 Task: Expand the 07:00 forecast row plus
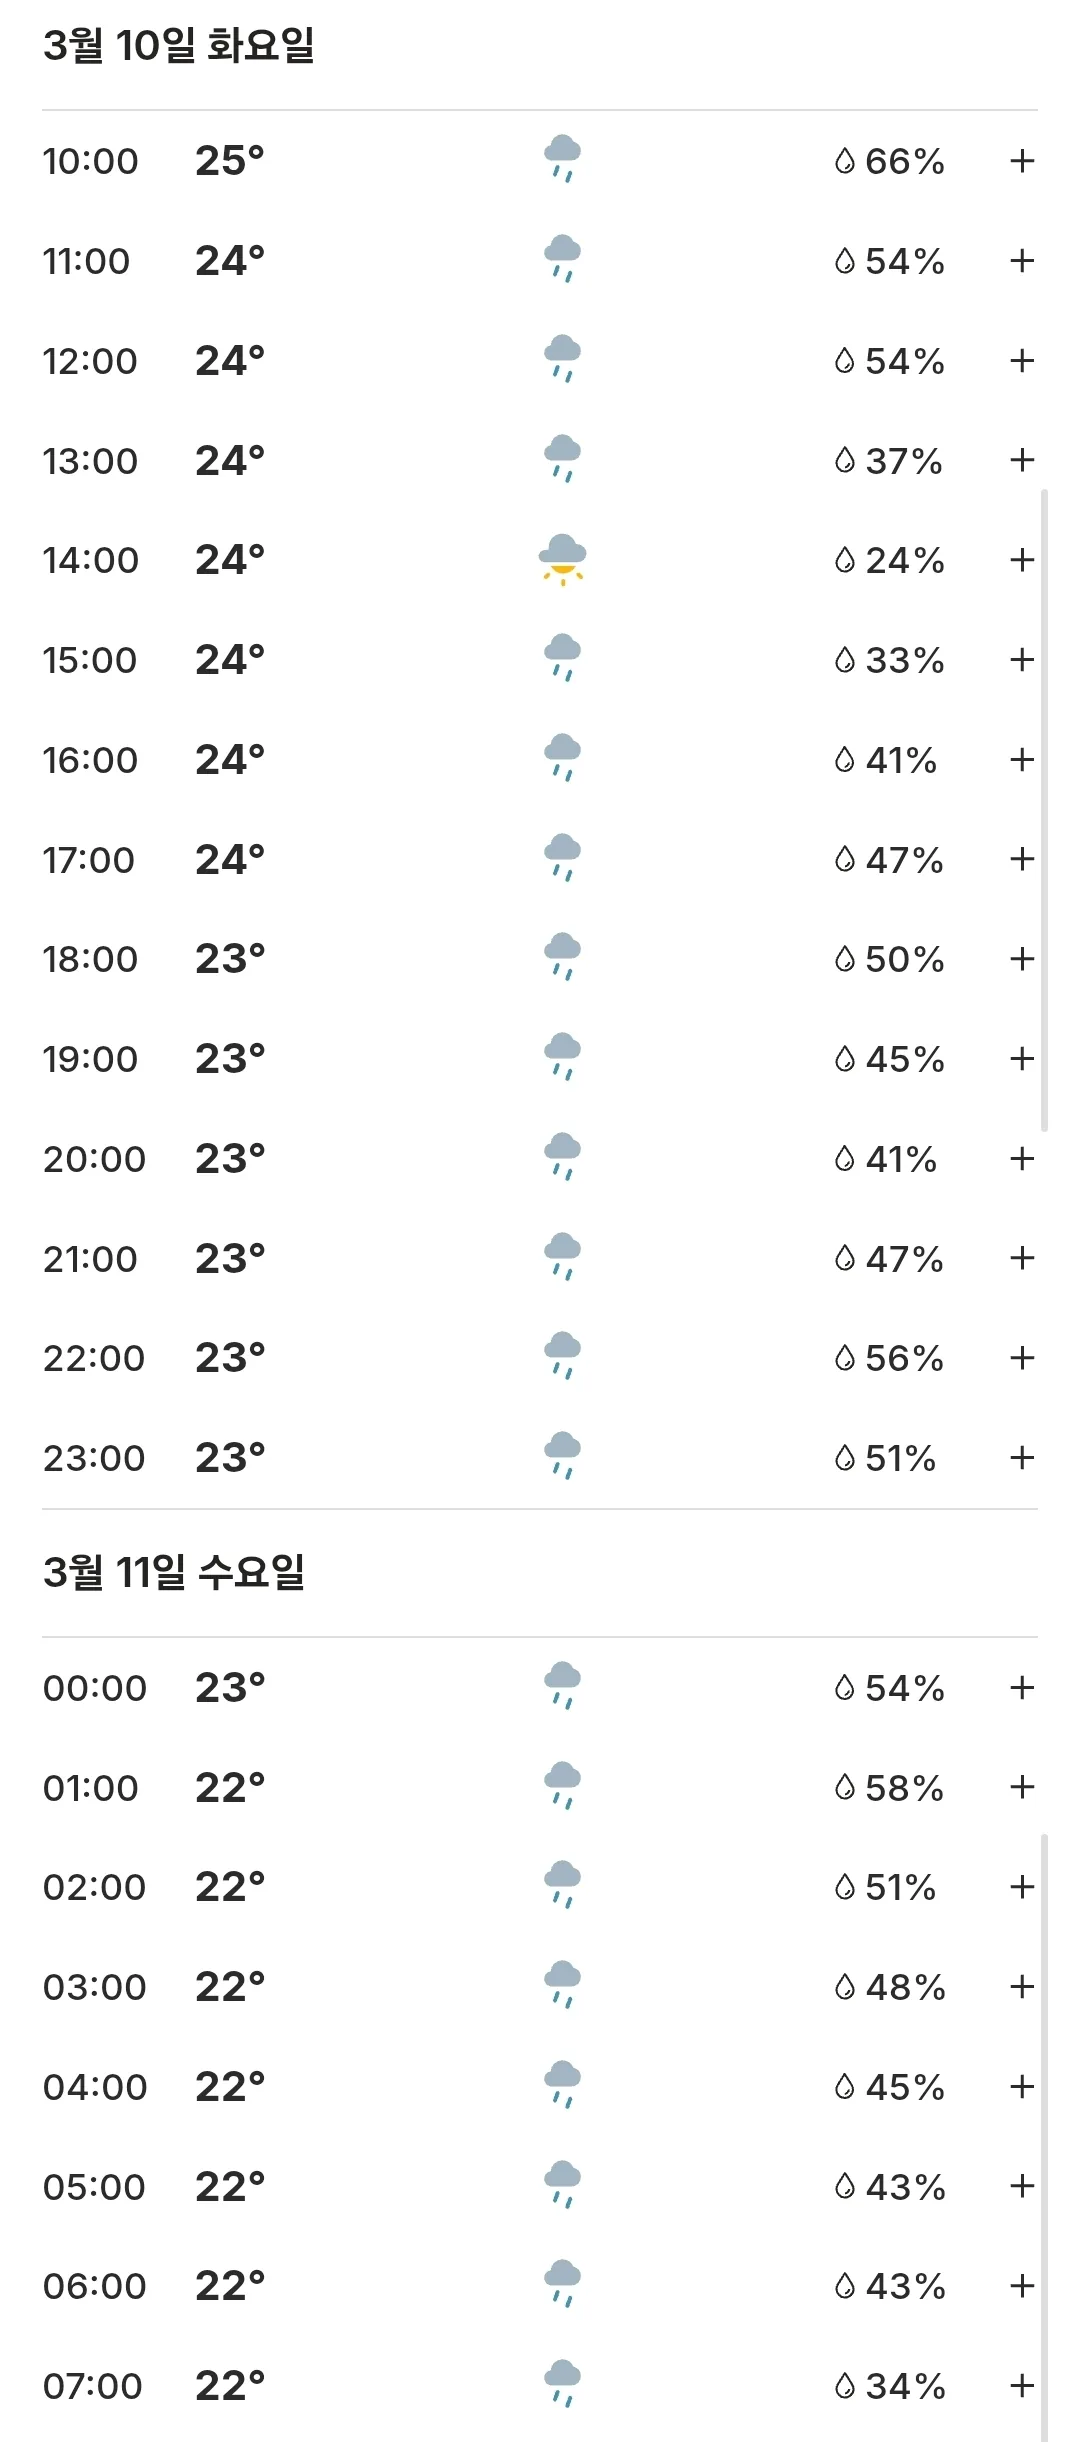pyautogui.click(x=1021, y=2386)
